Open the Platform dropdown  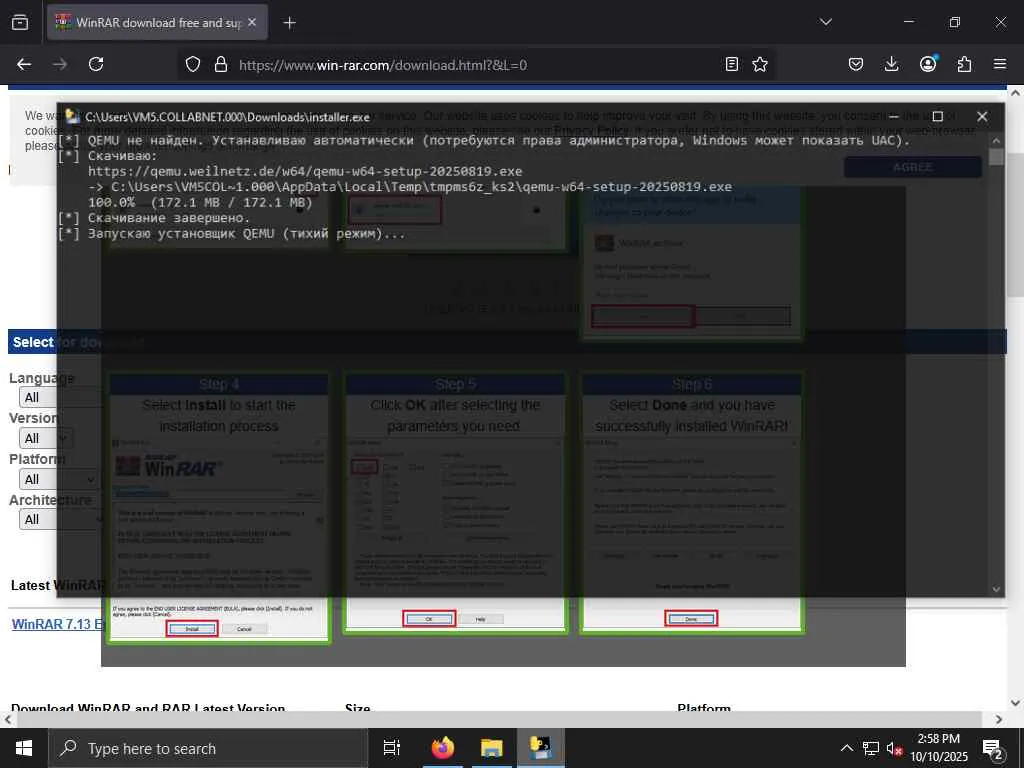coord(59,479)
